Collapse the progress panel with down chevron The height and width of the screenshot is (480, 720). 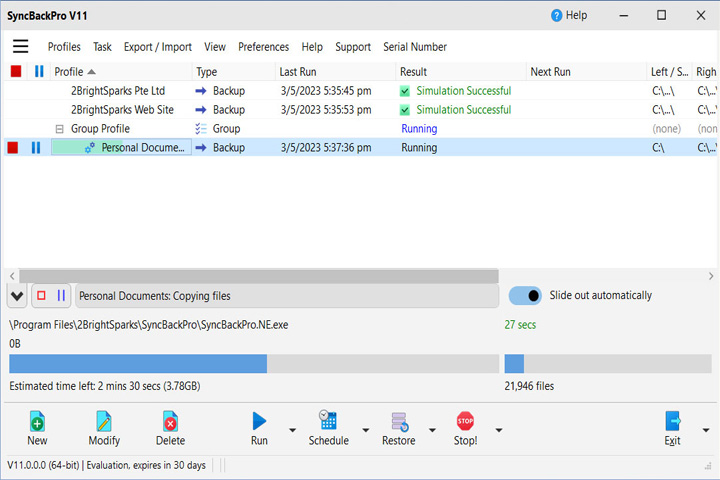point(17,296)
